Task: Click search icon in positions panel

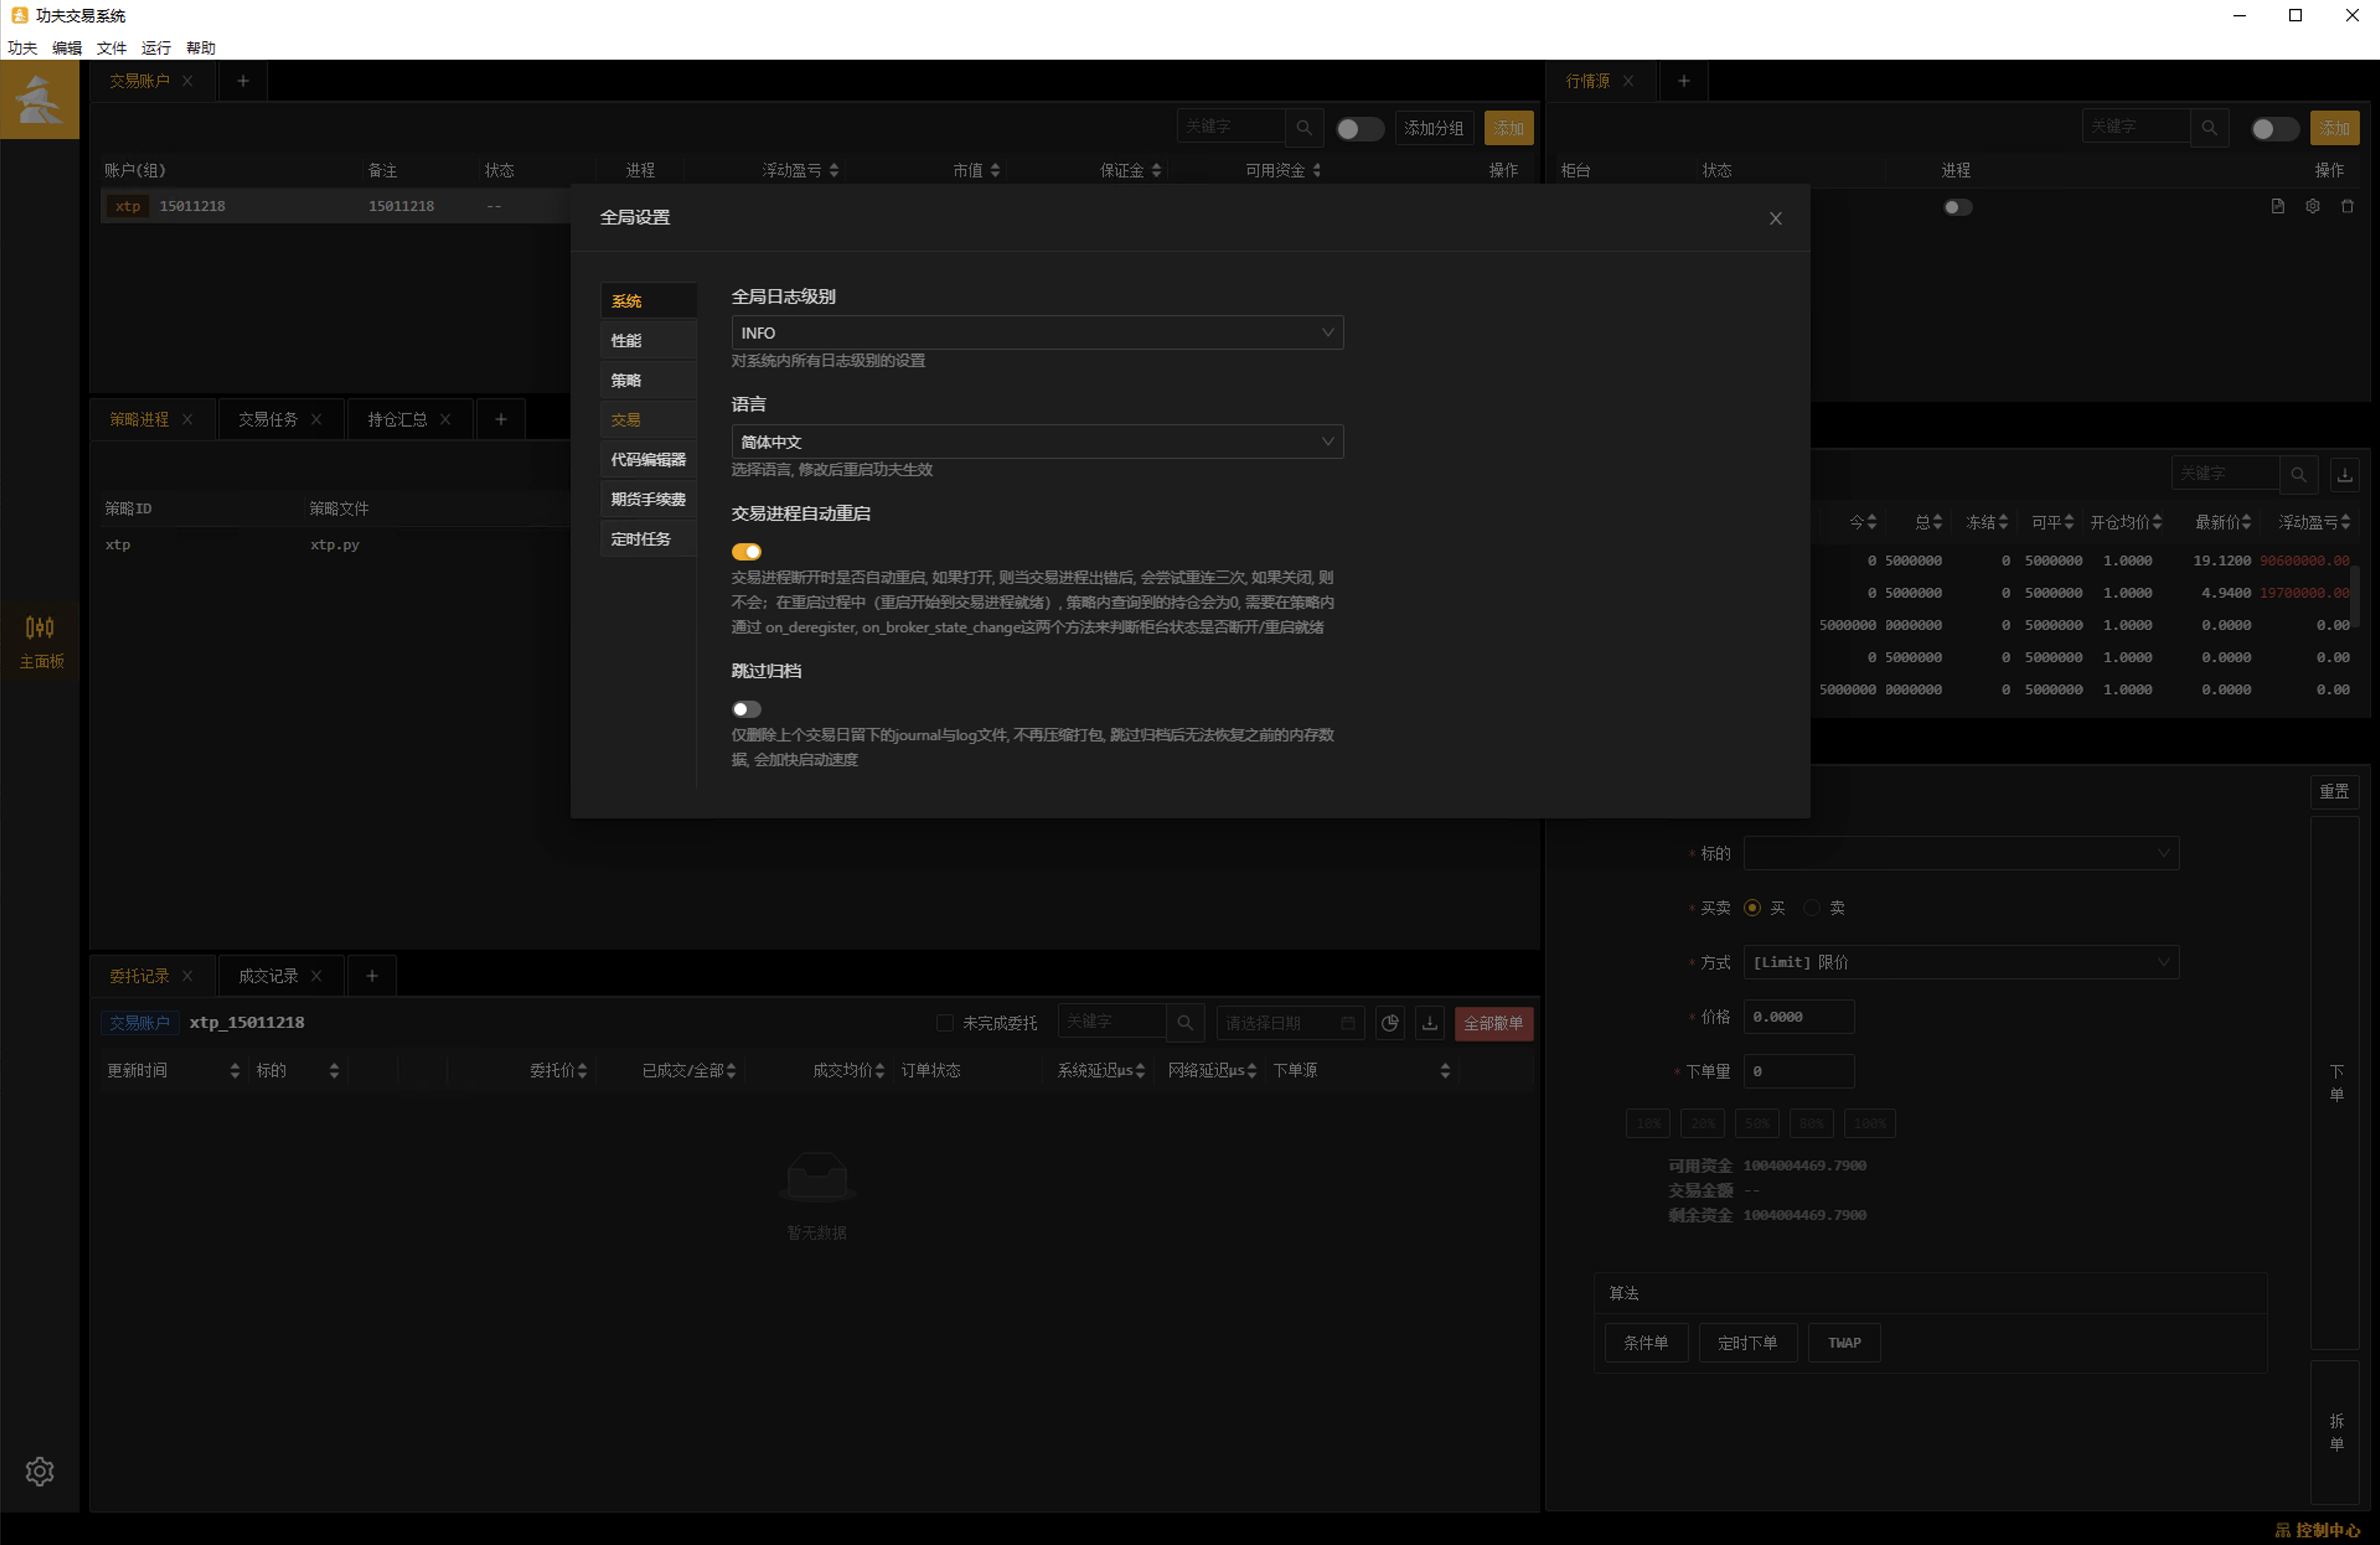Action: coord(2298,474)
